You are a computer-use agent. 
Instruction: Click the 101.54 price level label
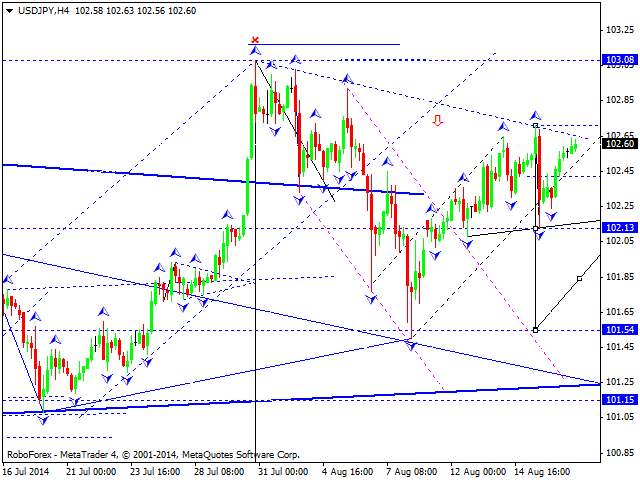[x=620, y=329]
